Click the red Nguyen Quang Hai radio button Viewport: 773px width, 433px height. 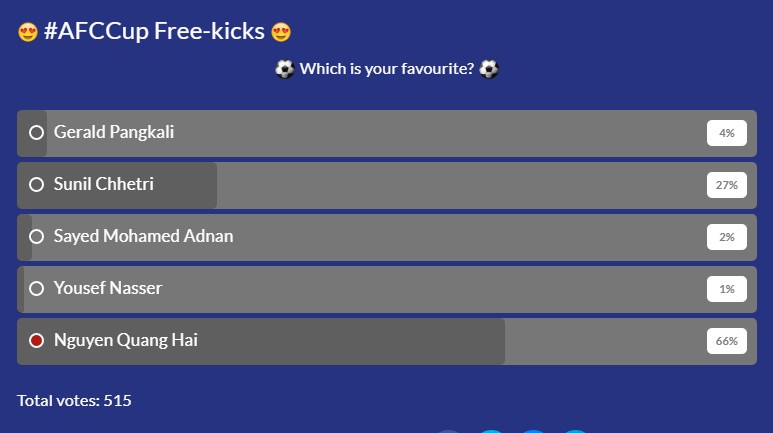coord(36,341)
